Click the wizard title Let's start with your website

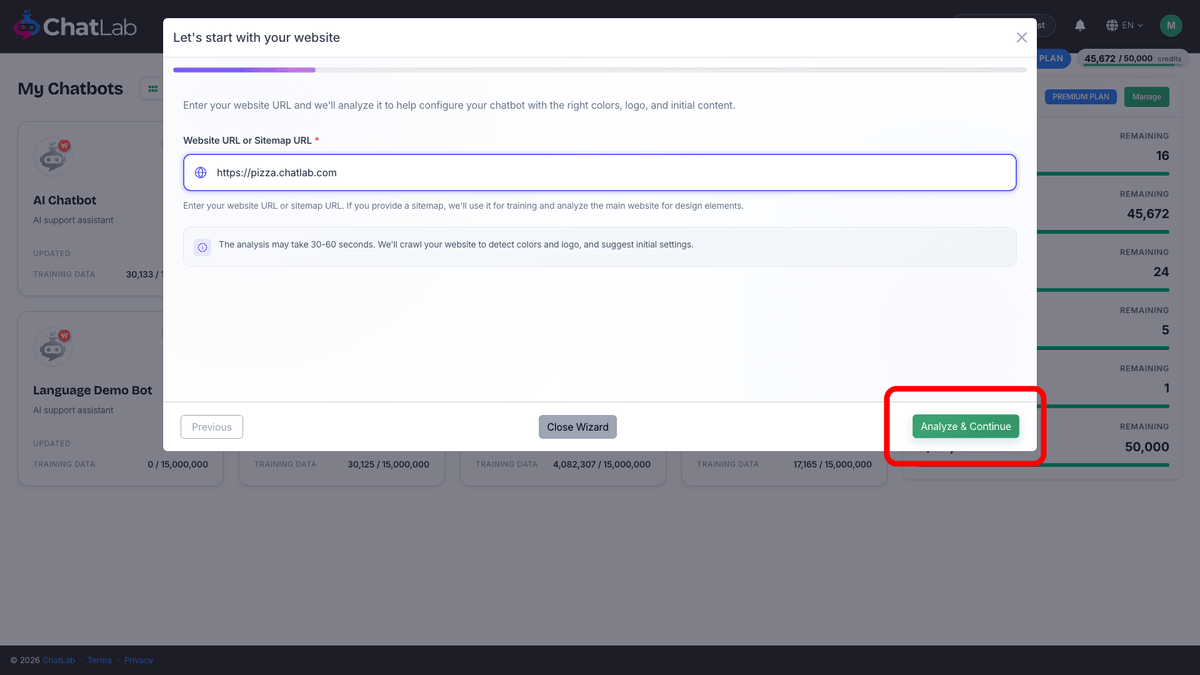[x=256, y=37]
